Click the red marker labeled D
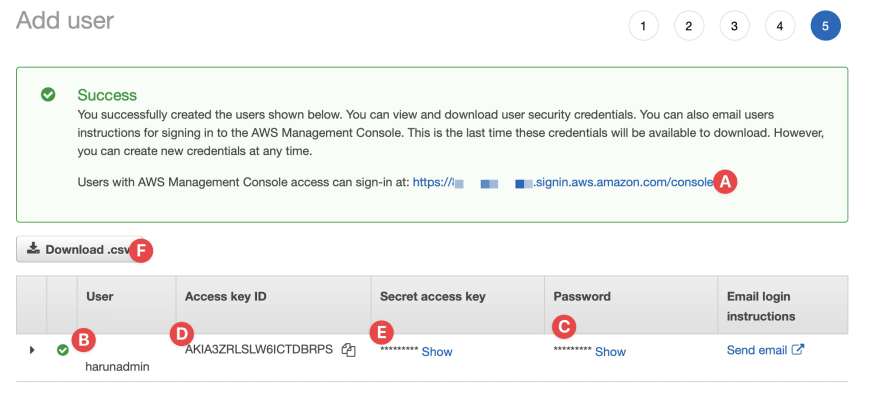This screenshot has width=880, height=408. click(181, 334)
